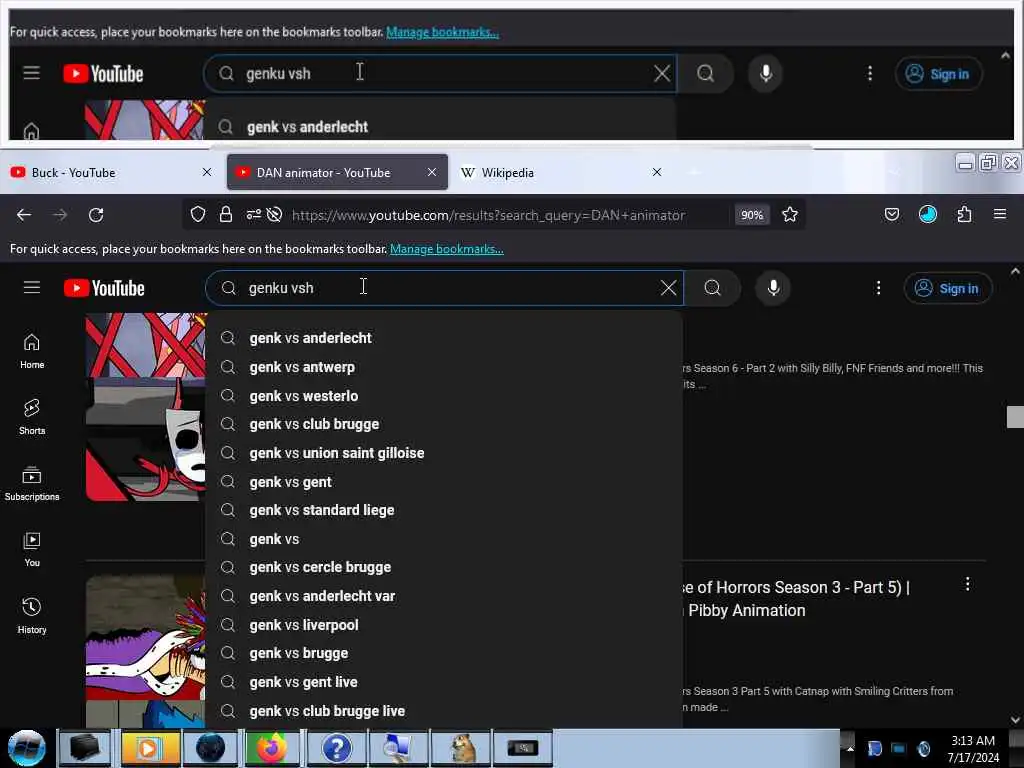Go to YouTube home via logo

[x=104, y=288]
